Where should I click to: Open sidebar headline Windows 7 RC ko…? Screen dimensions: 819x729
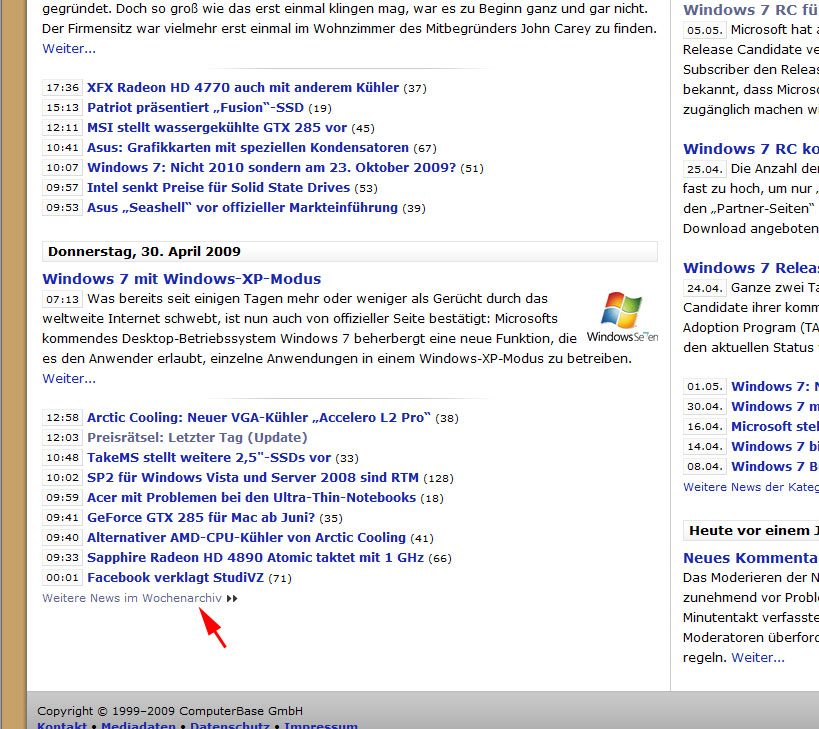[x=751, y=149]
